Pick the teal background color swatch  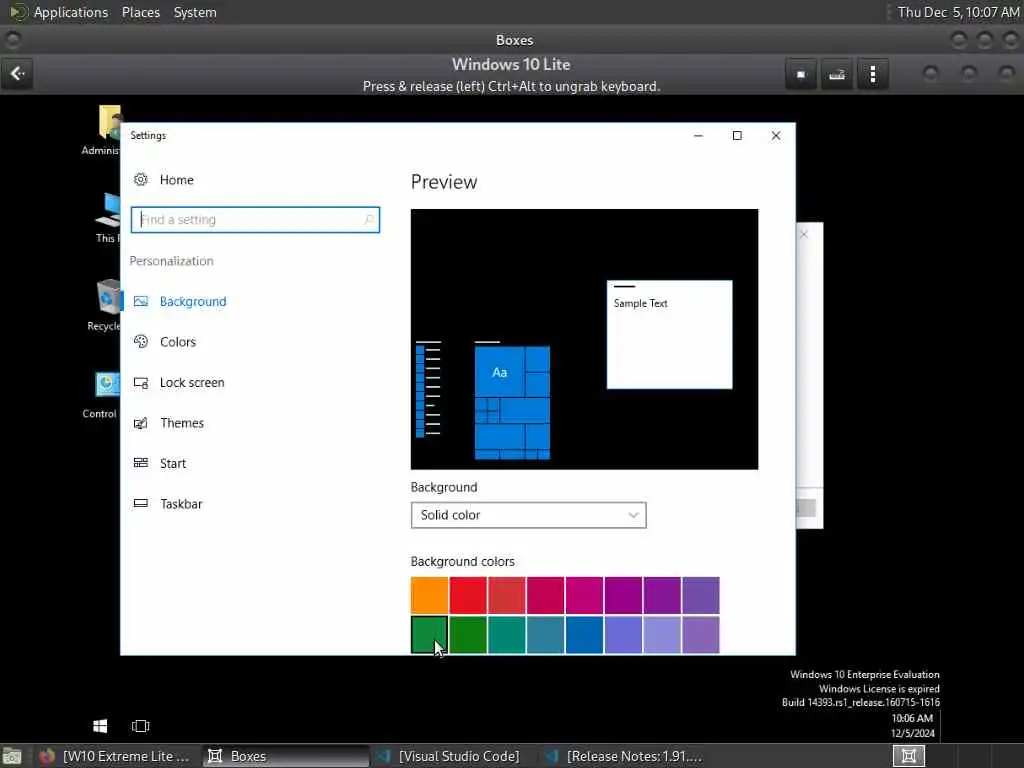(506, 634)
